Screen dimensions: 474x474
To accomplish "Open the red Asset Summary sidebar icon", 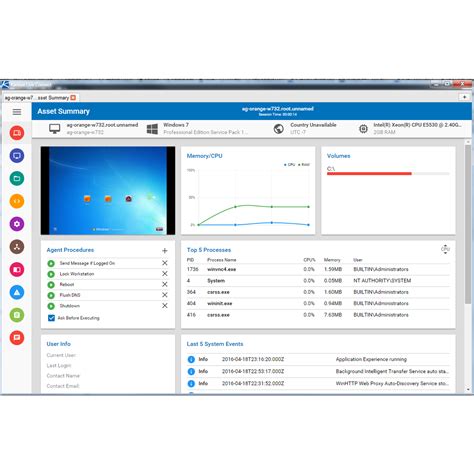I will pyautogui.click(x=17, y=133).
